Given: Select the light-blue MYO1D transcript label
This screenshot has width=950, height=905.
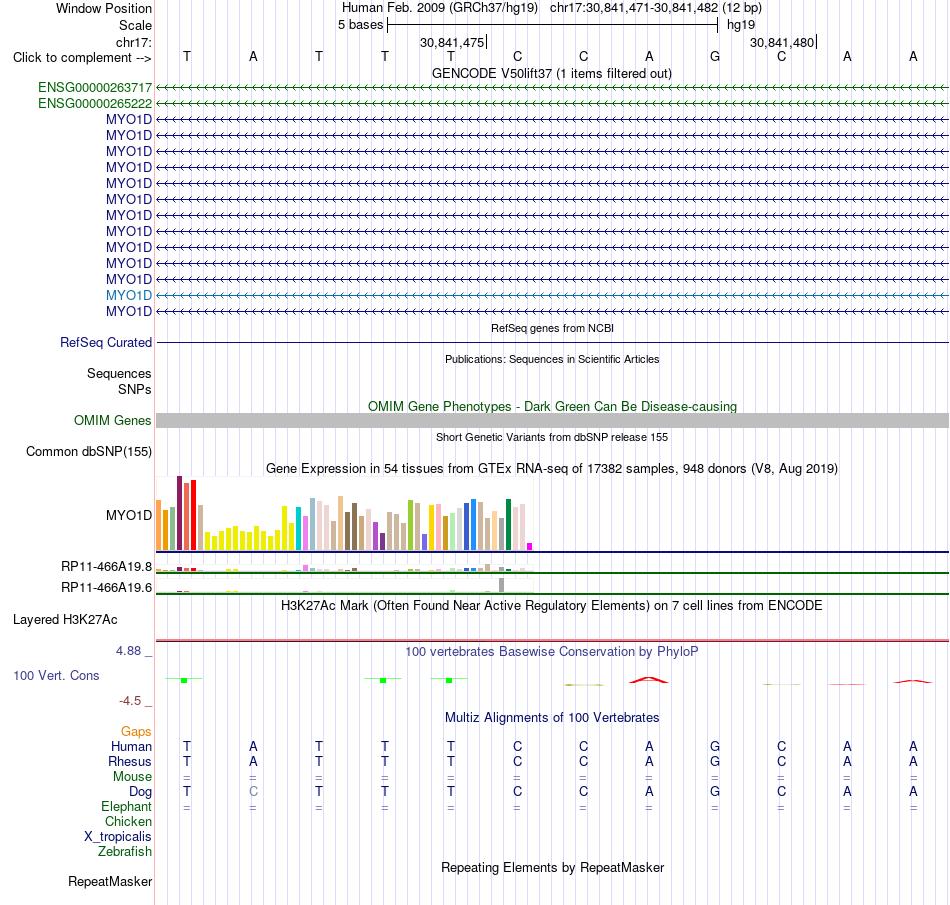Looking at the screenshot, I should 128,295.
